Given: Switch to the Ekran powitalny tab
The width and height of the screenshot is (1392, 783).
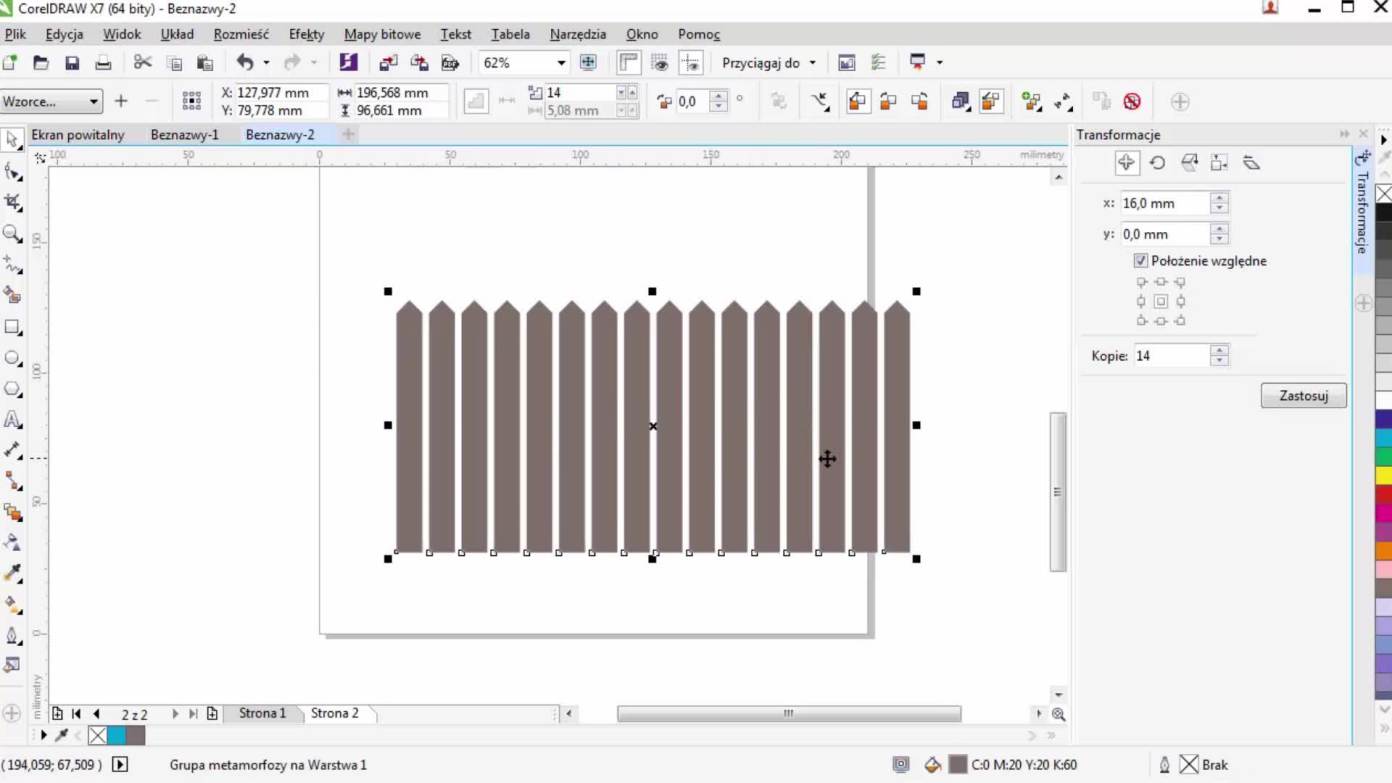Looking at the screenshot, I should point(78,135).
